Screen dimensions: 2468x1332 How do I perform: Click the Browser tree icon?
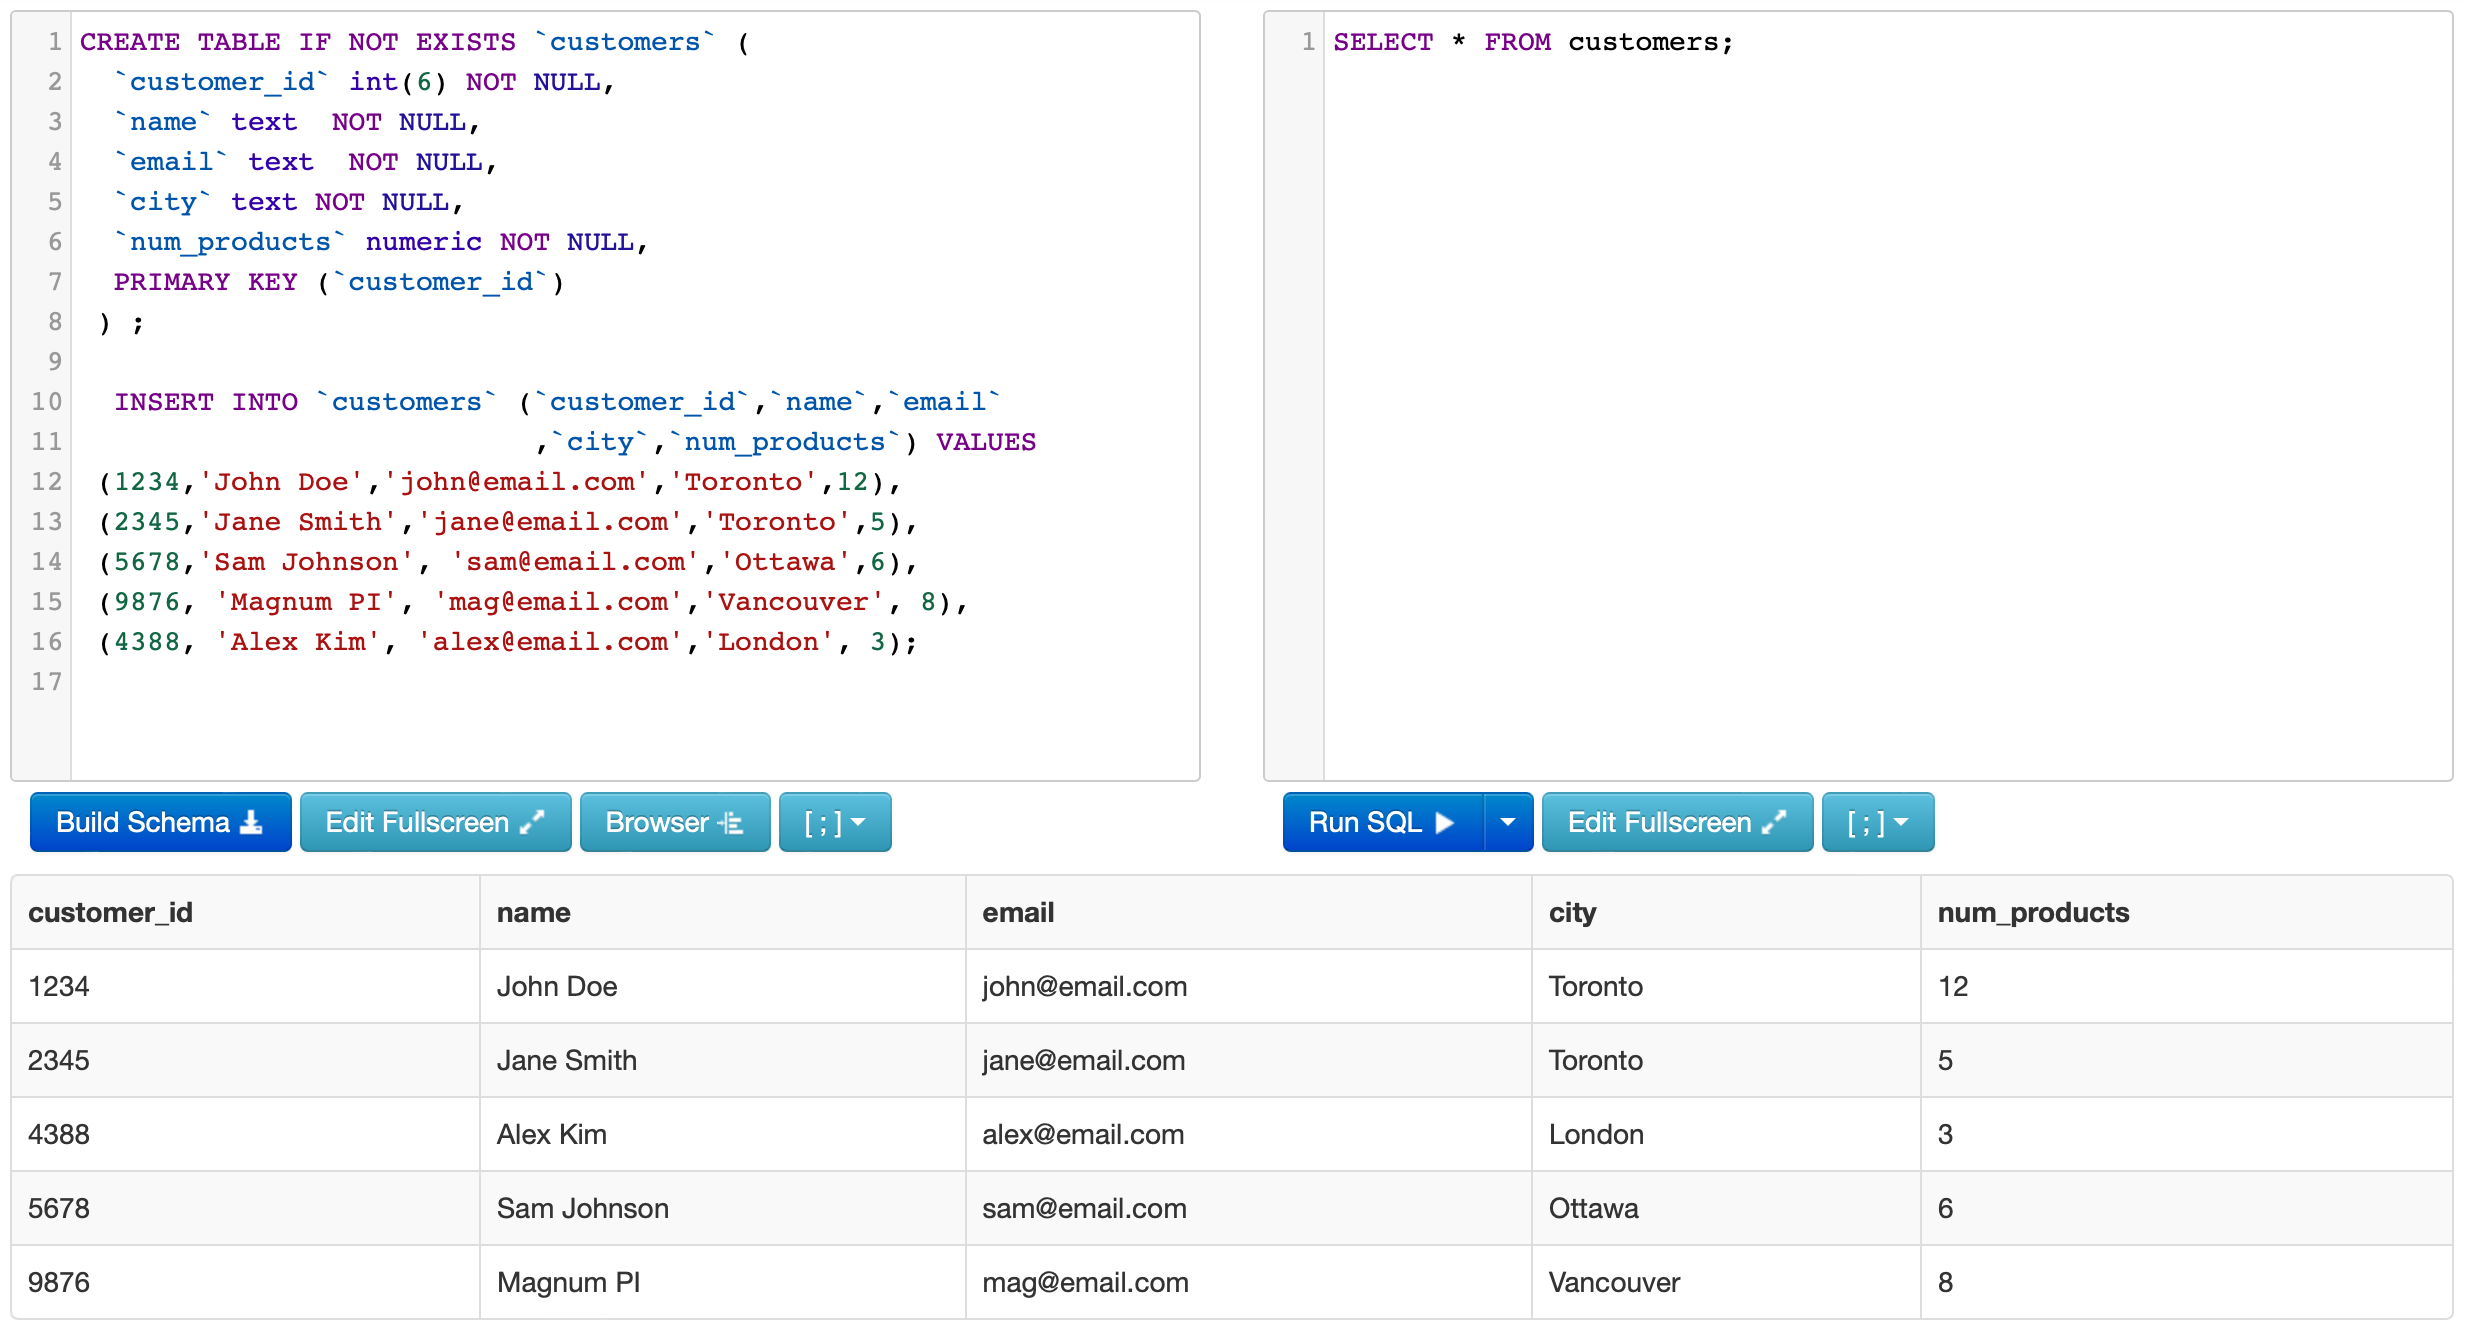coord(731,822)
